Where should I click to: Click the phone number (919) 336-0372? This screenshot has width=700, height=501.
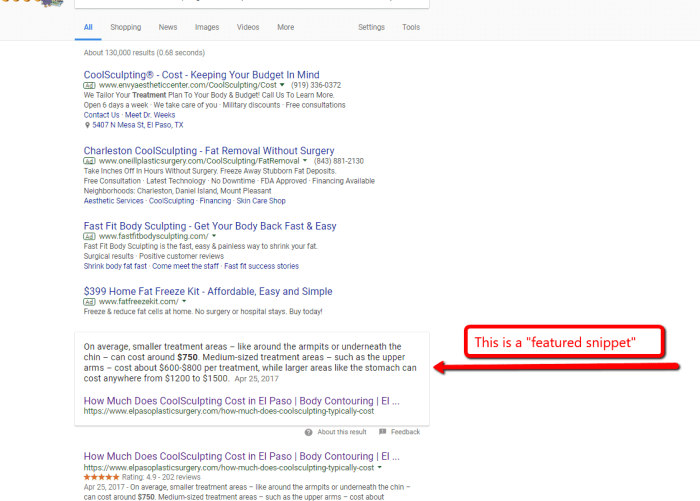pyautogui.click(x=316, y=85)
